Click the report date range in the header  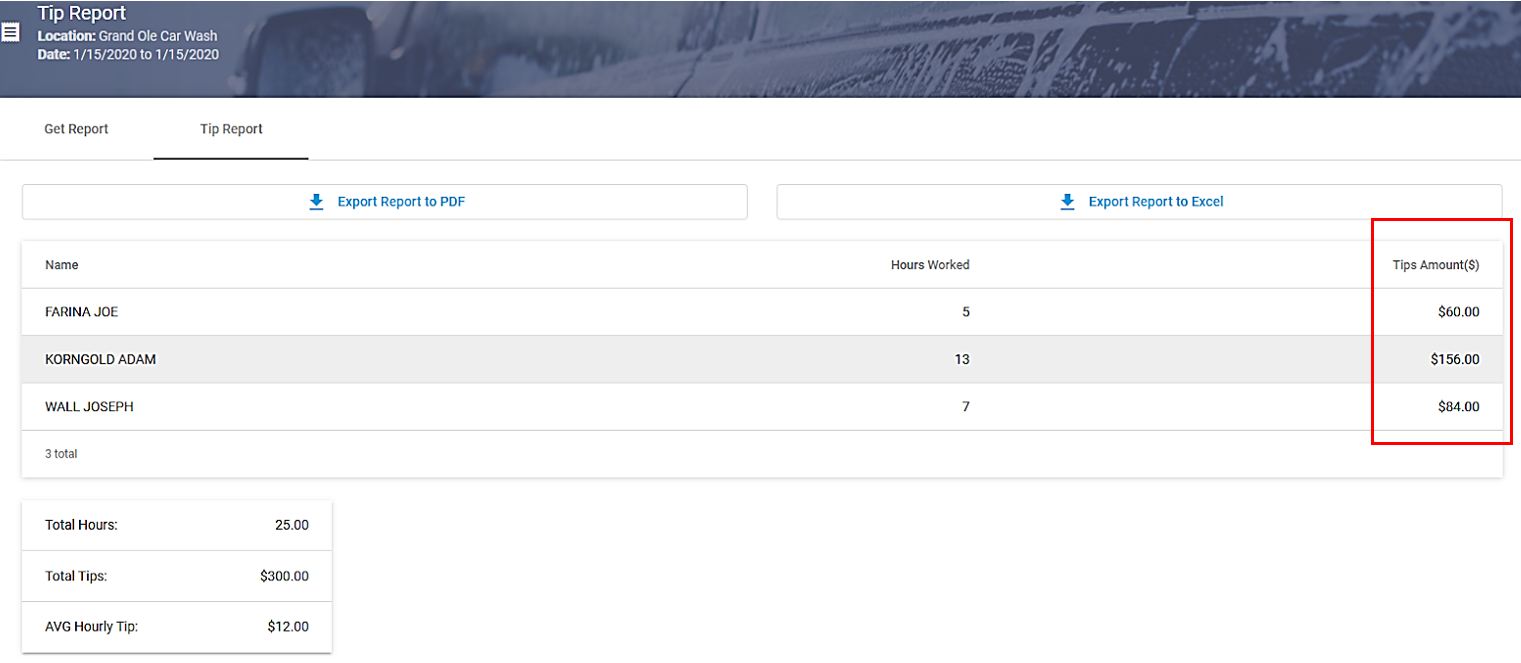pos(145,55)
